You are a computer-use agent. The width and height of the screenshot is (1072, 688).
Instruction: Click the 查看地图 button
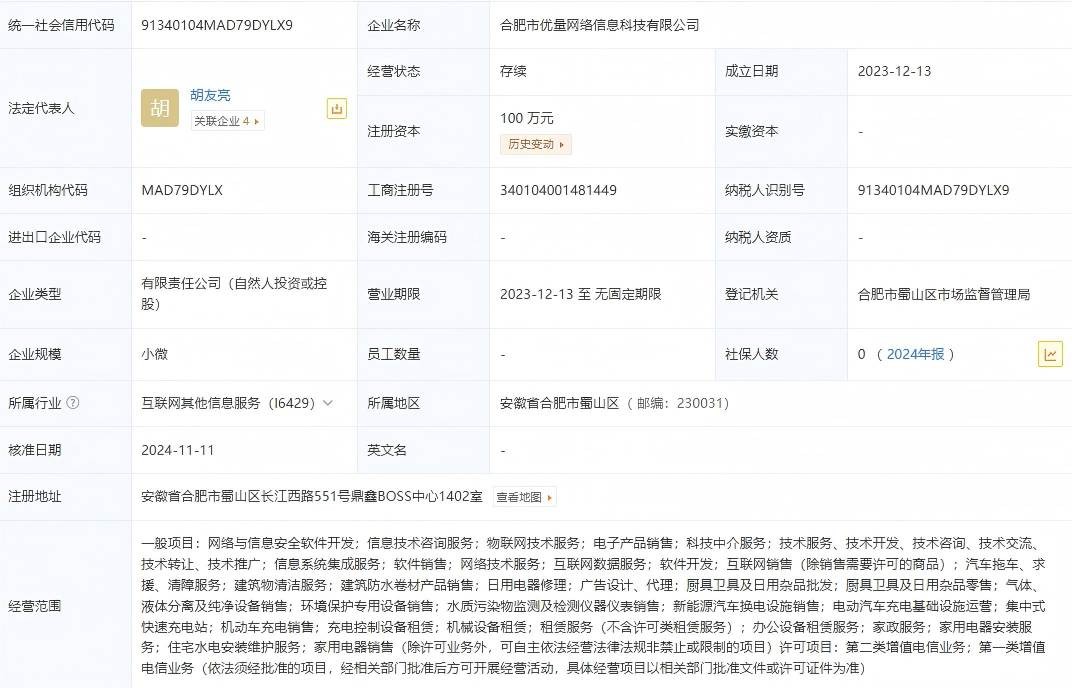(x=524, y=497)
